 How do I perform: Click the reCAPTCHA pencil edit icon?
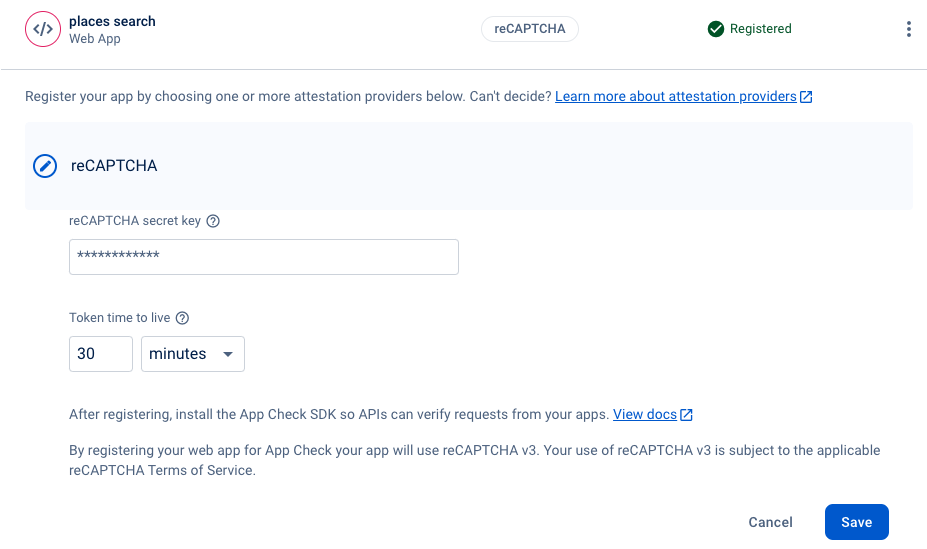(45, 166)
